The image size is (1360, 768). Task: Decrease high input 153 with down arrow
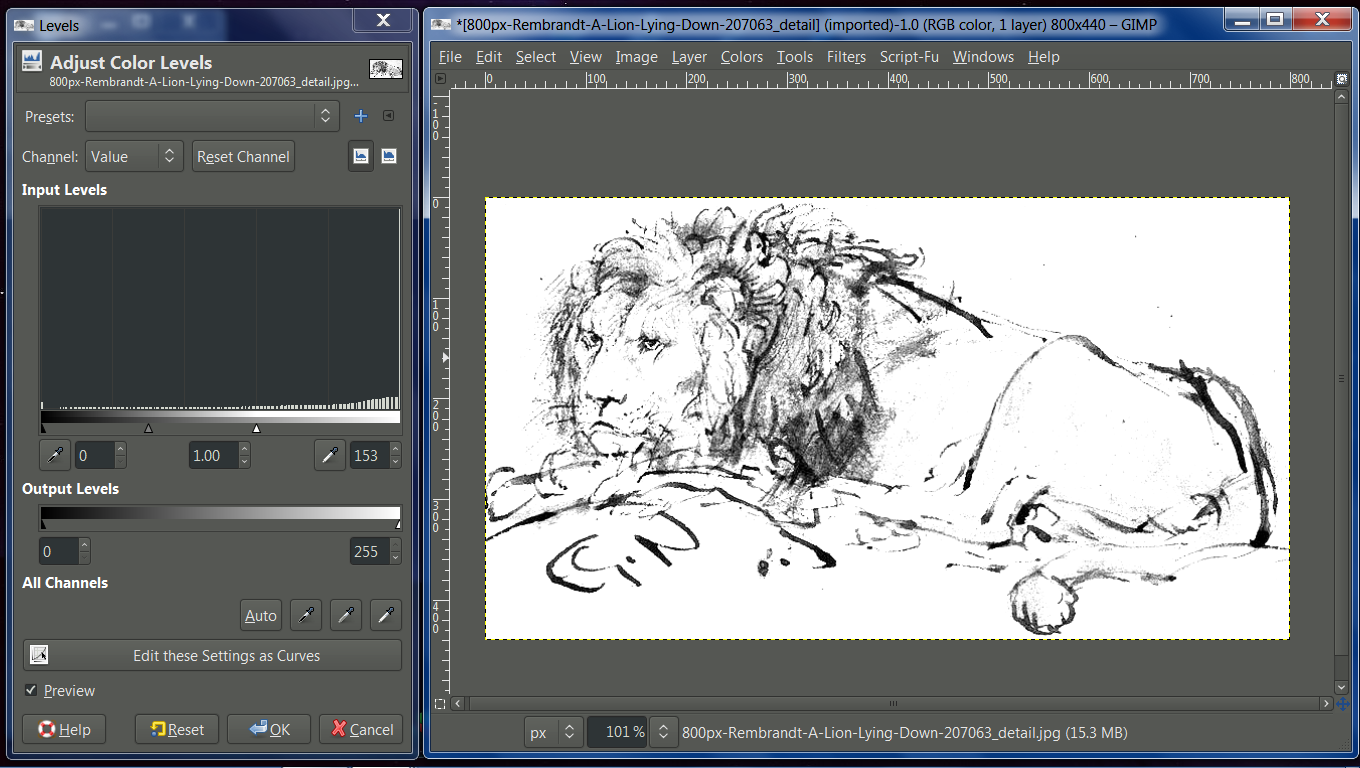(x=395, y=462)
